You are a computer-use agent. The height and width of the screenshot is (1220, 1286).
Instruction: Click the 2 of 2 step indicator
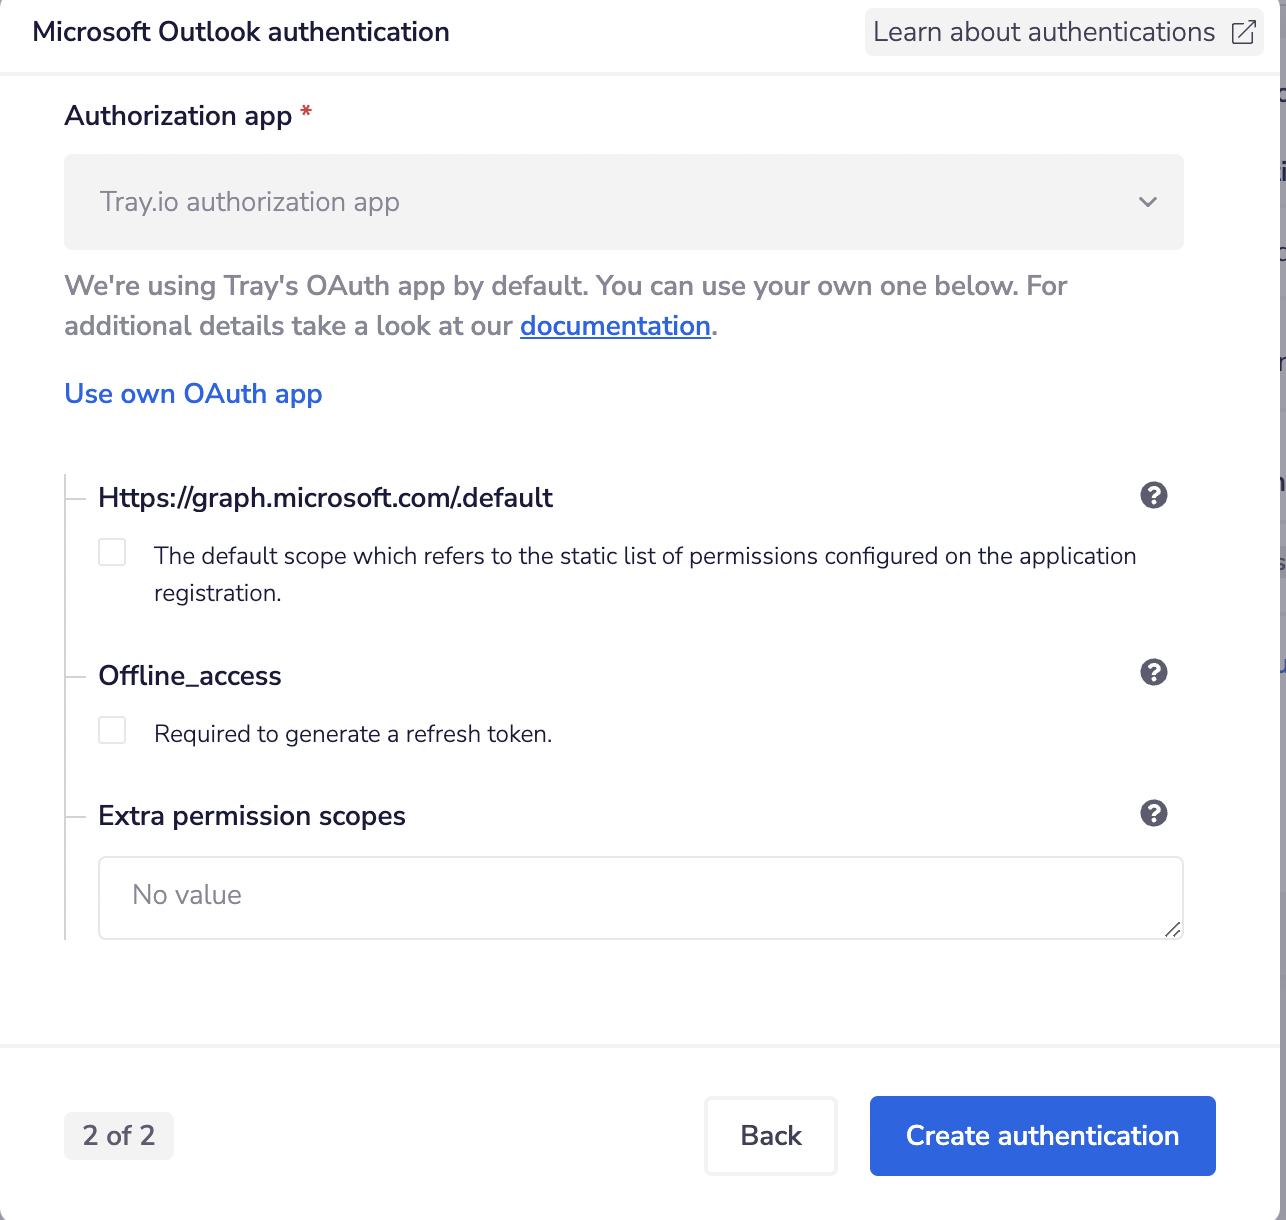118,1135
